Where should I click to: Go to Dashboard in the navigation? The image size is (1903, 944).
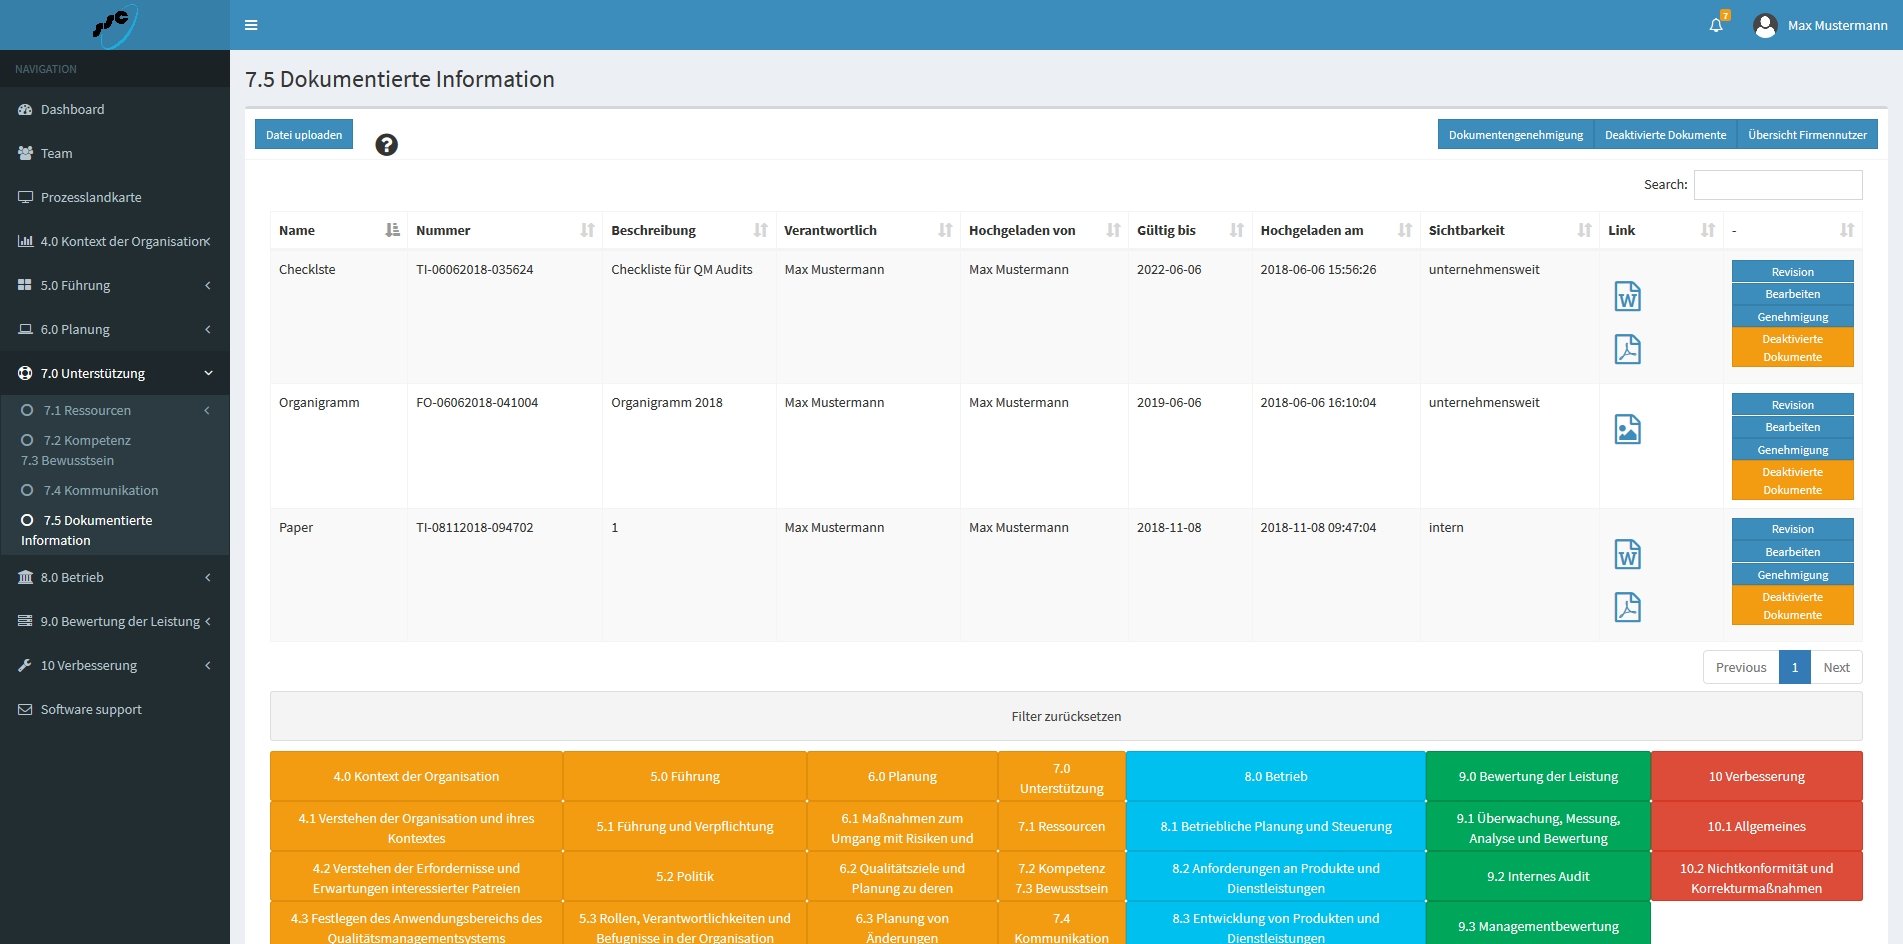(x=115, y=109)
